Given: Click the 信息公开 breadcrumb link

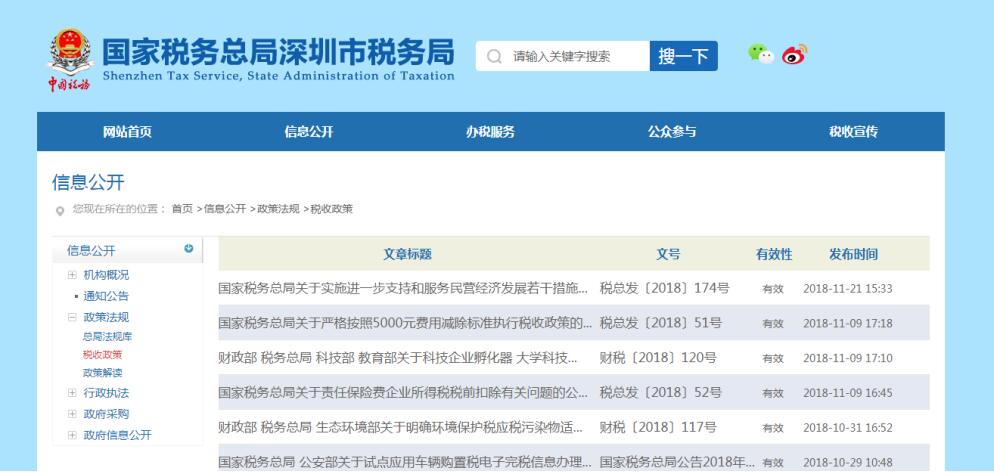Looking at the screenshot, I should point(224,208).
